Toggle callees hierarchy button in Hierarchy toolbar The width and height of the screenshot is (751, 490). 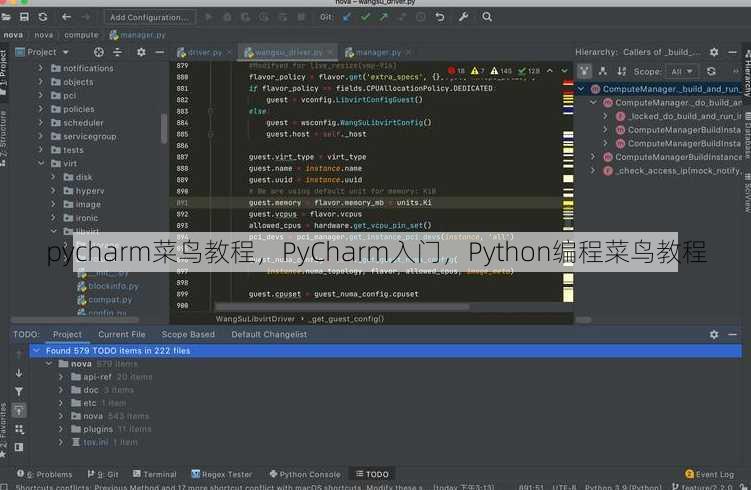click(603, 71)
